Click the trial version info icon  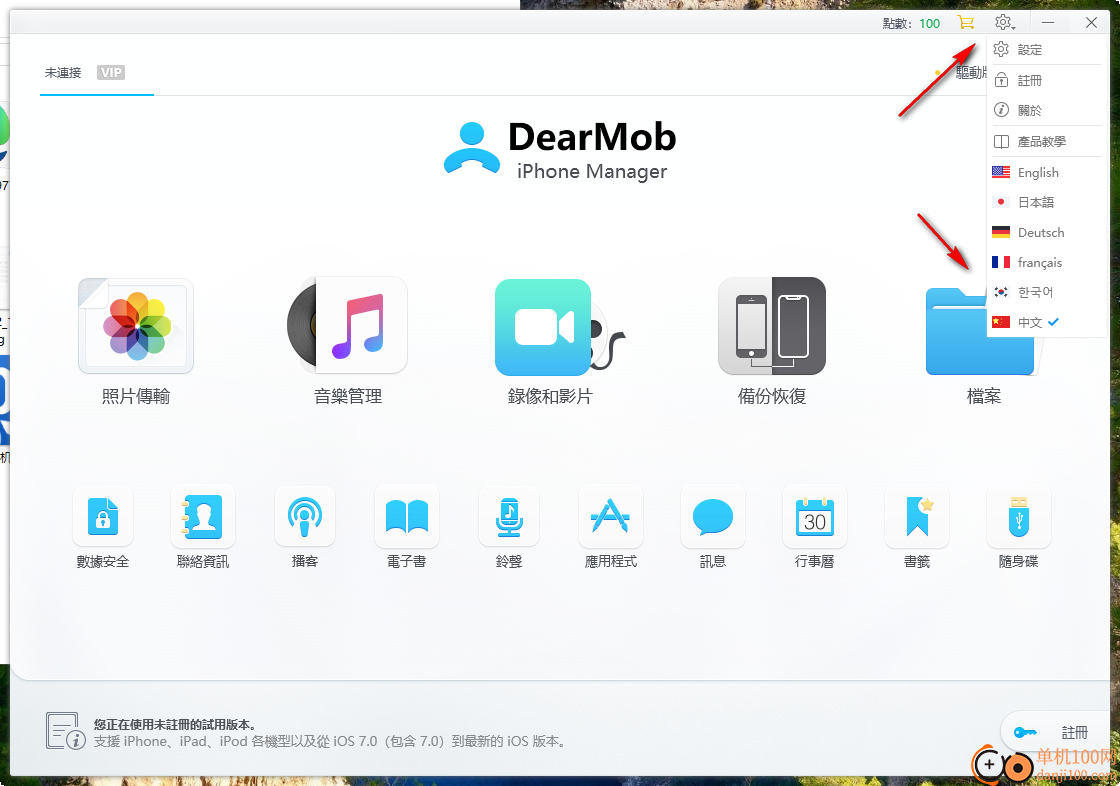[66, 731]
